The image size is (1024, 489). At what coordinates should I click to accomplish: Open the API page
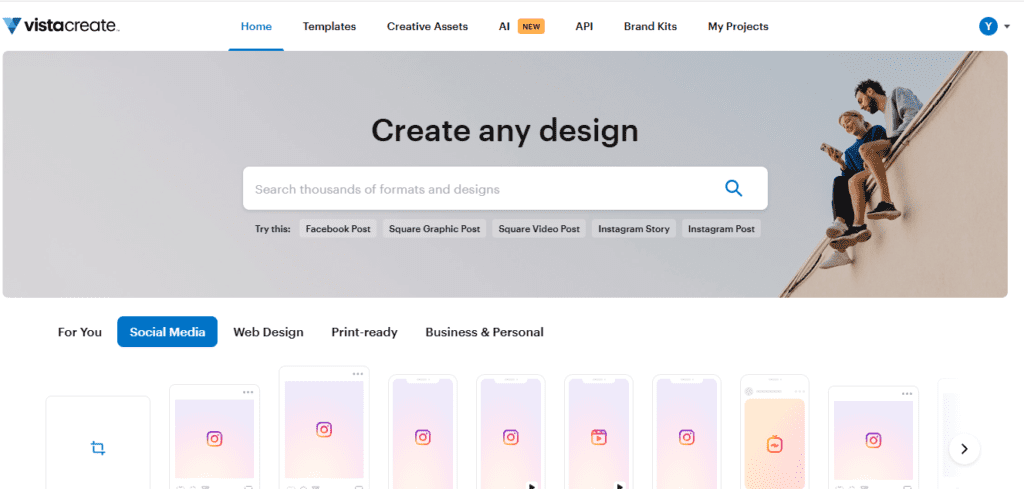pos(584,27)
